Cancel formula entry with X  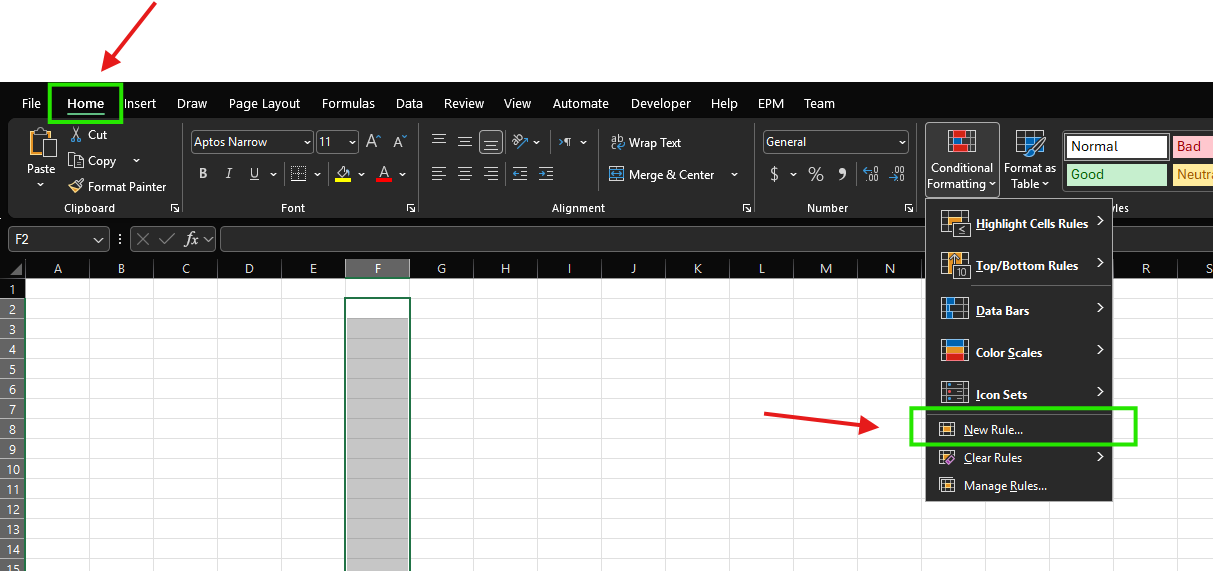(143, 239)
